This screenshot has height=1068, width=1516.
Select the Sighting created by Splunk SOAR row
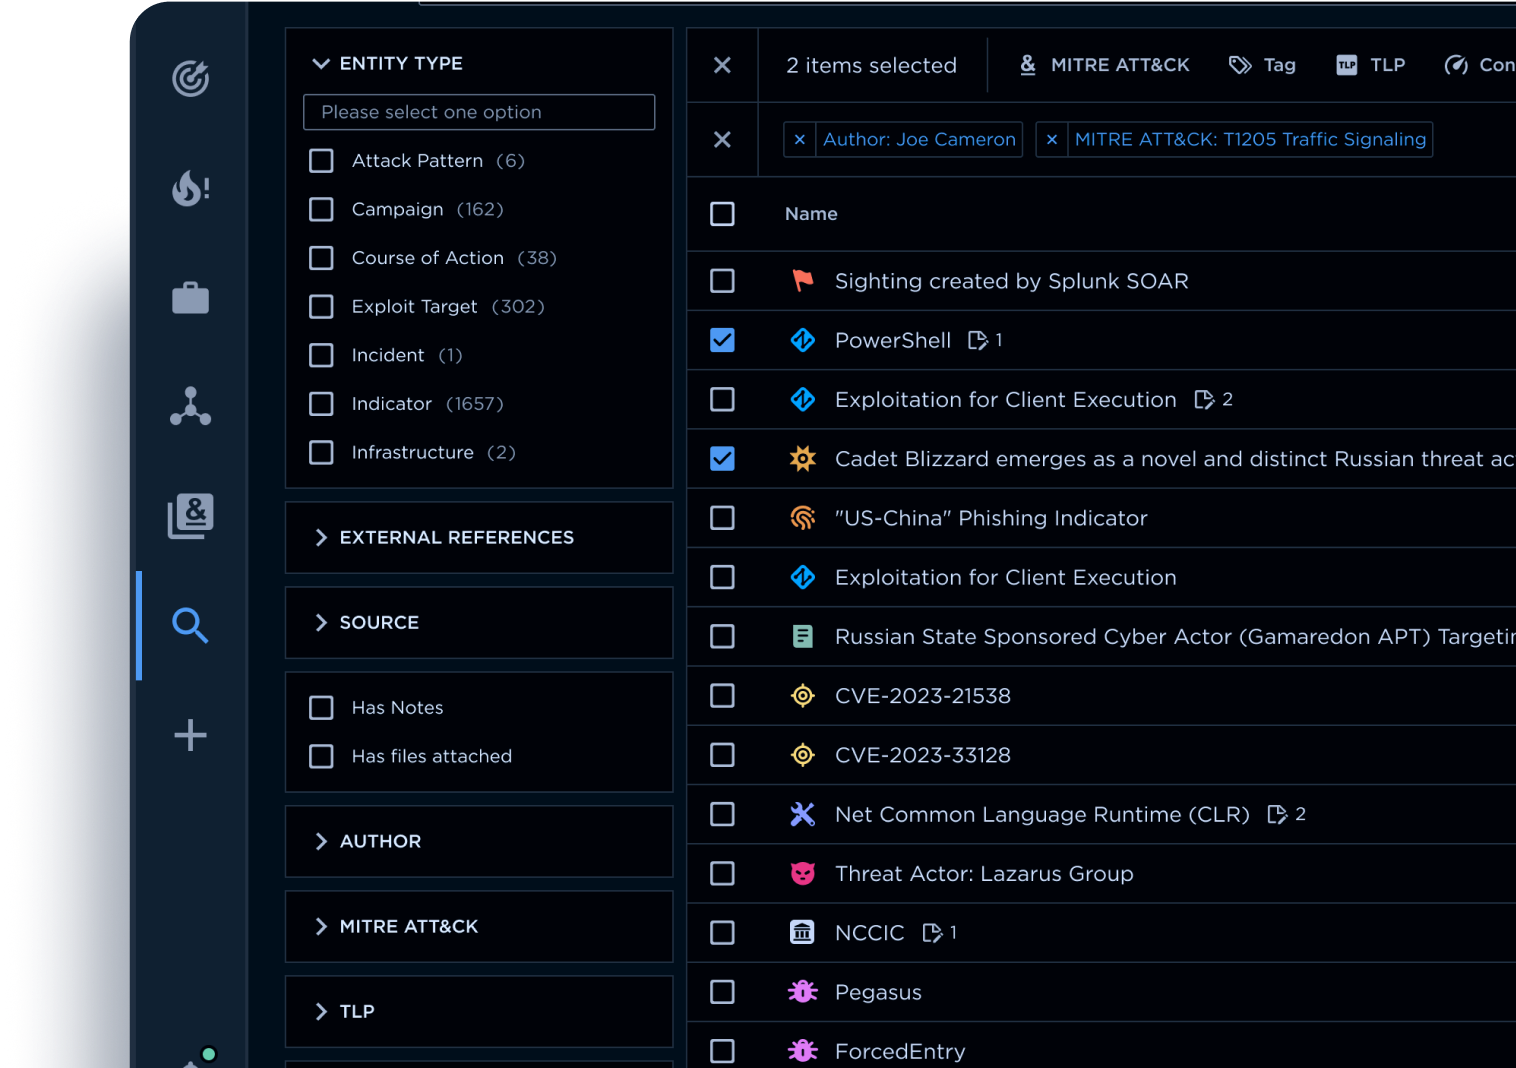722,281
